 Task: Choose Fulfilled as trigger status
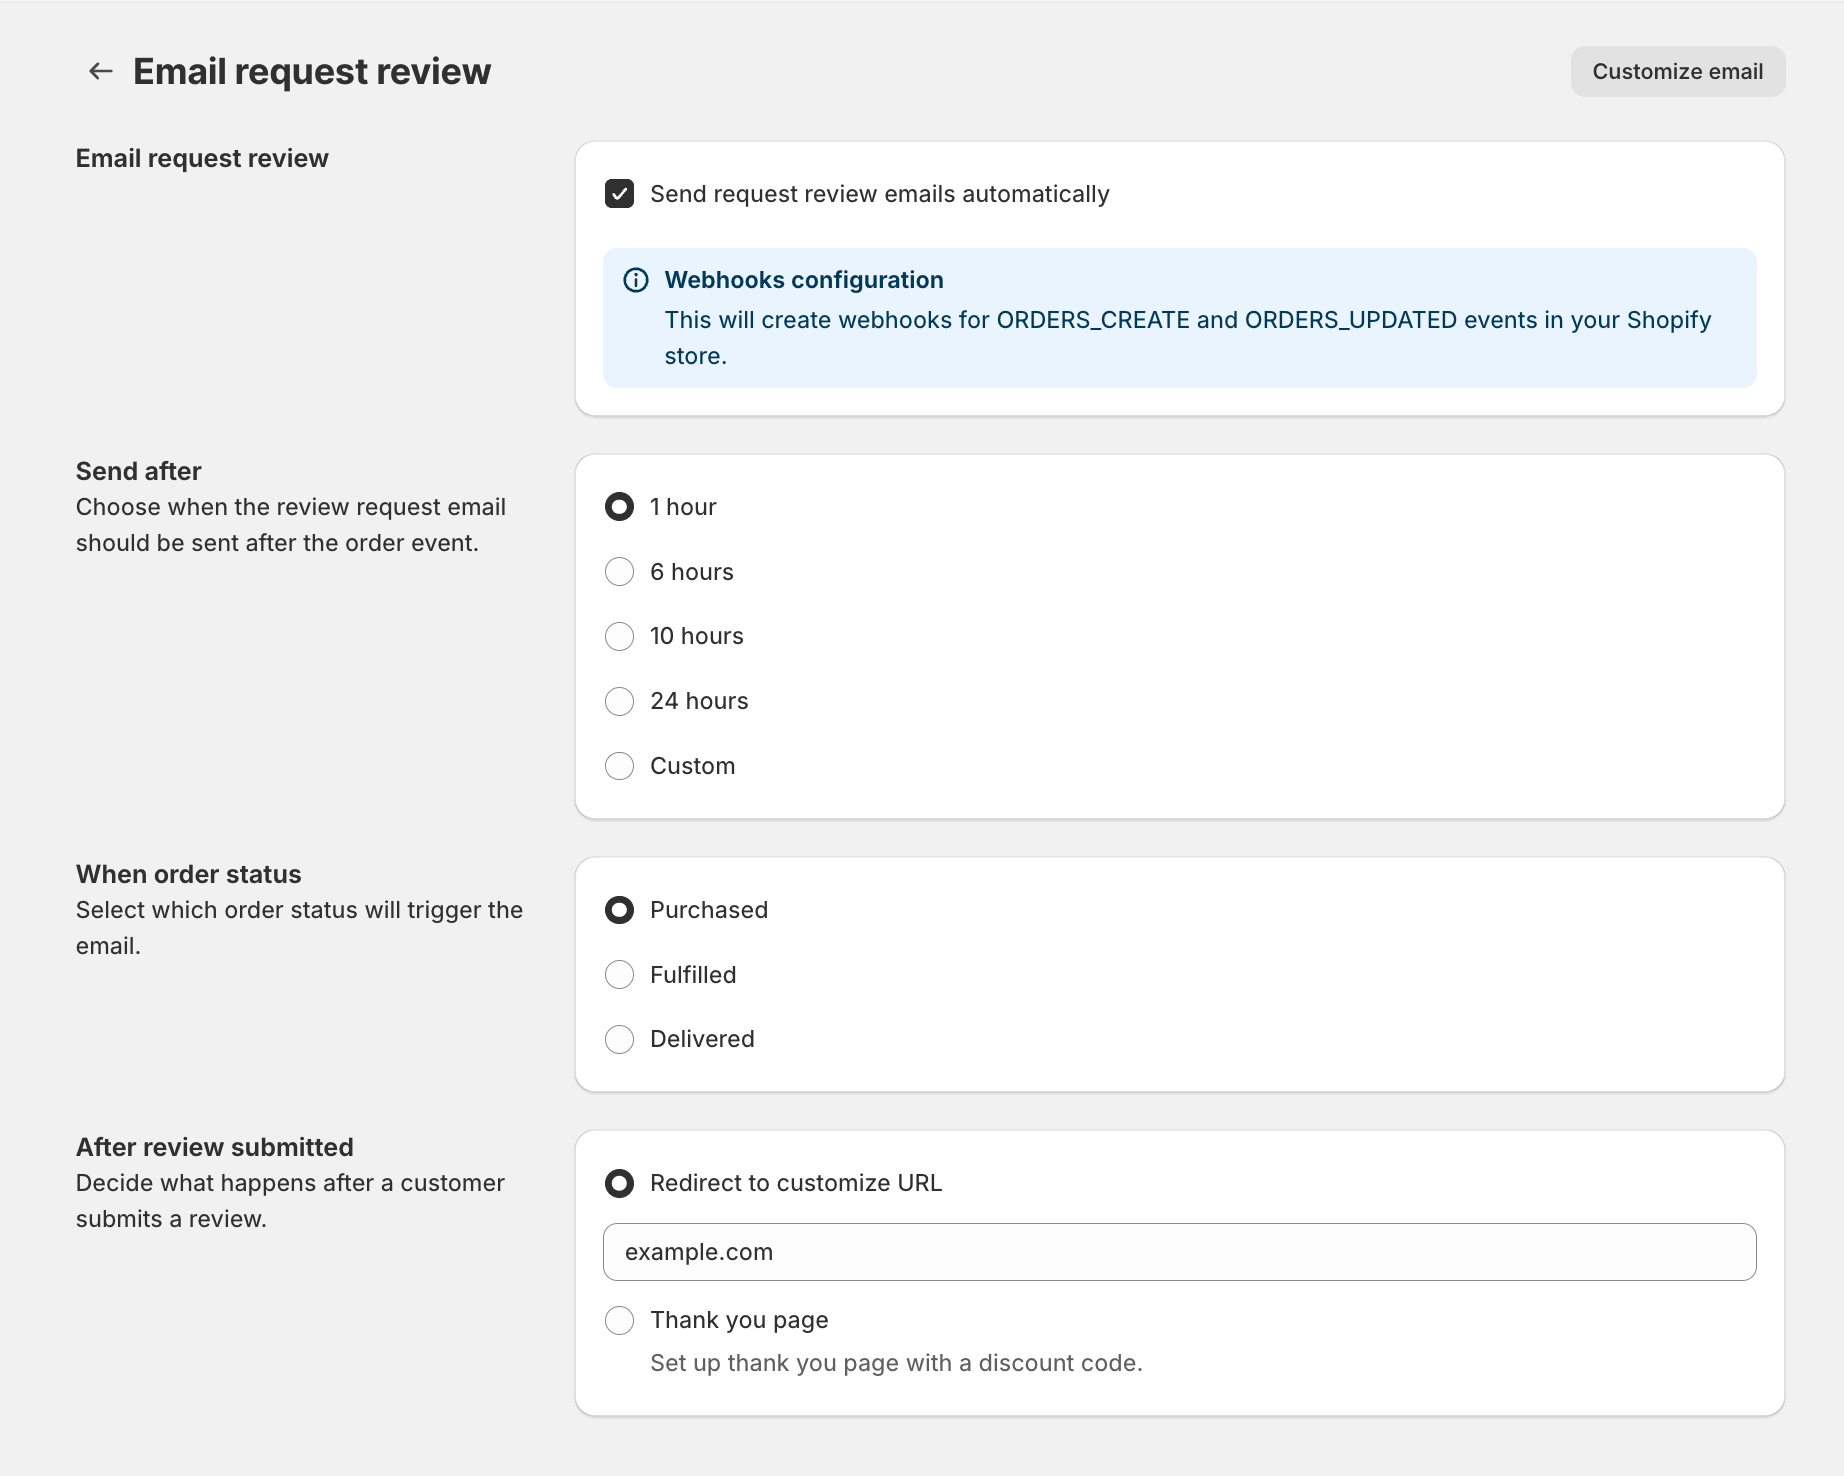(x=620, y=975)
